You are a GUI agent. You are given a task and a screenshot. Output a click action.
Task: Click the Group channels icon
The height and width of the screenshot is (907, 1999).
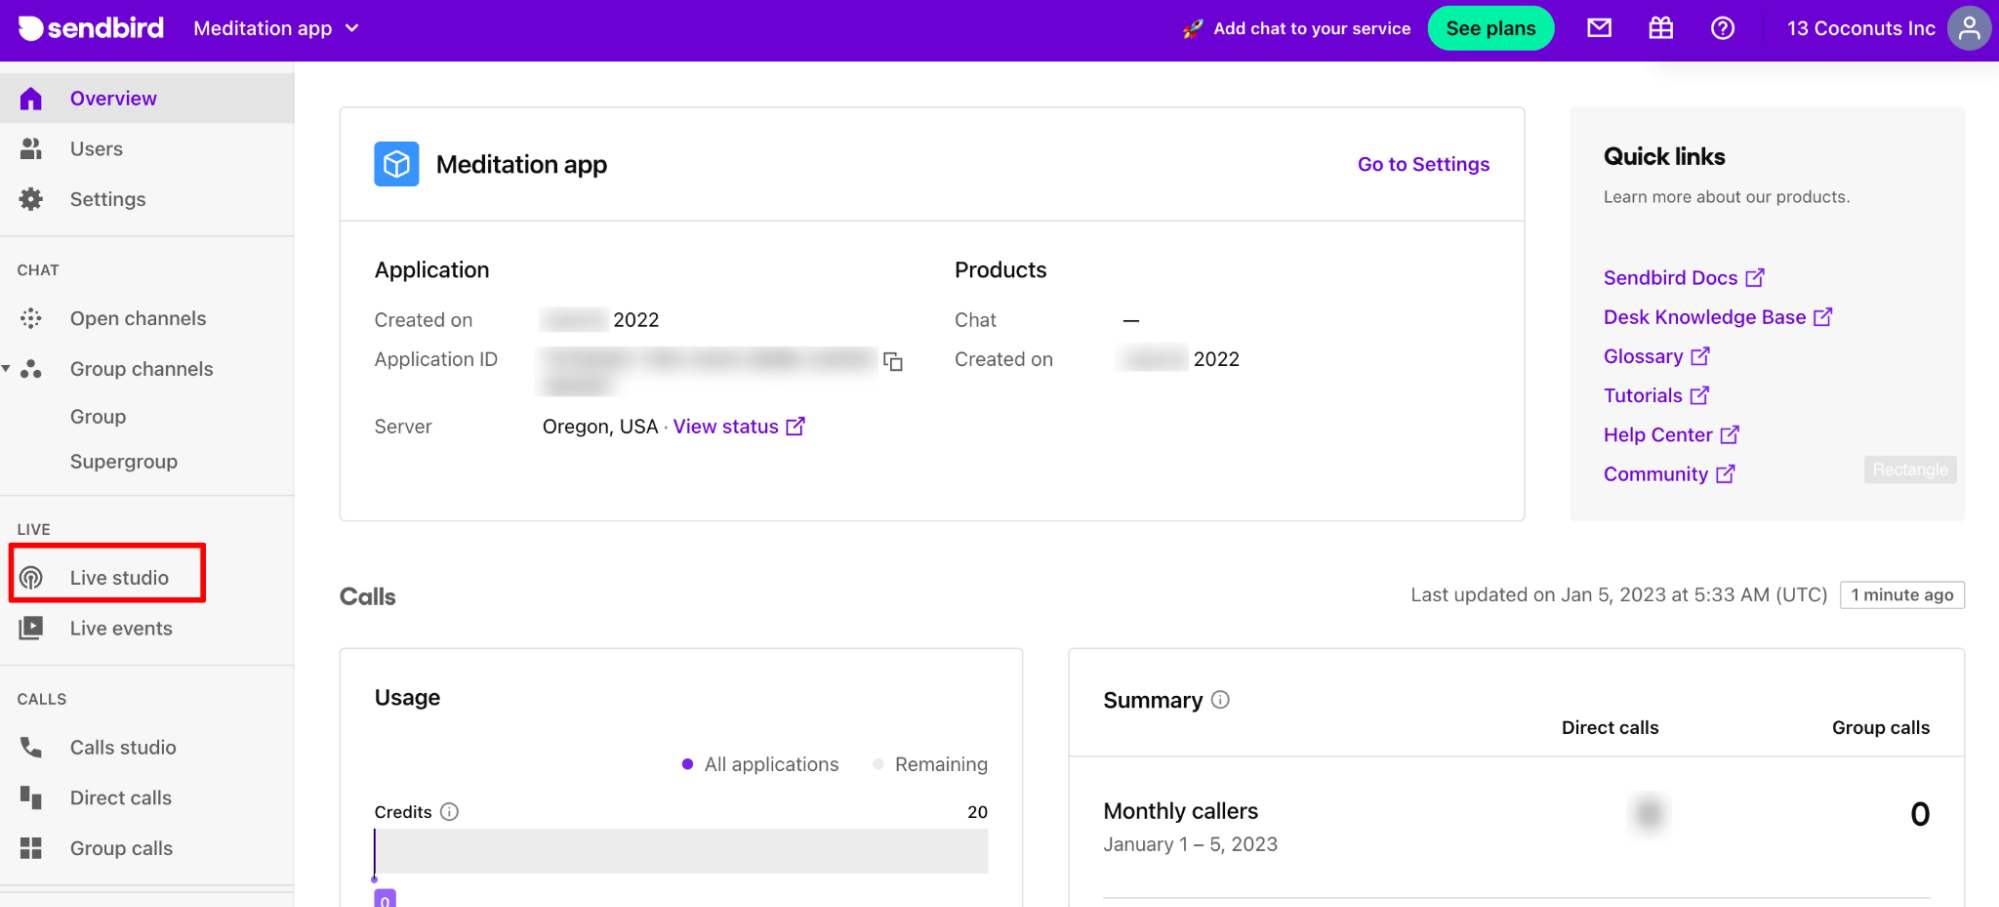[31, 369]
